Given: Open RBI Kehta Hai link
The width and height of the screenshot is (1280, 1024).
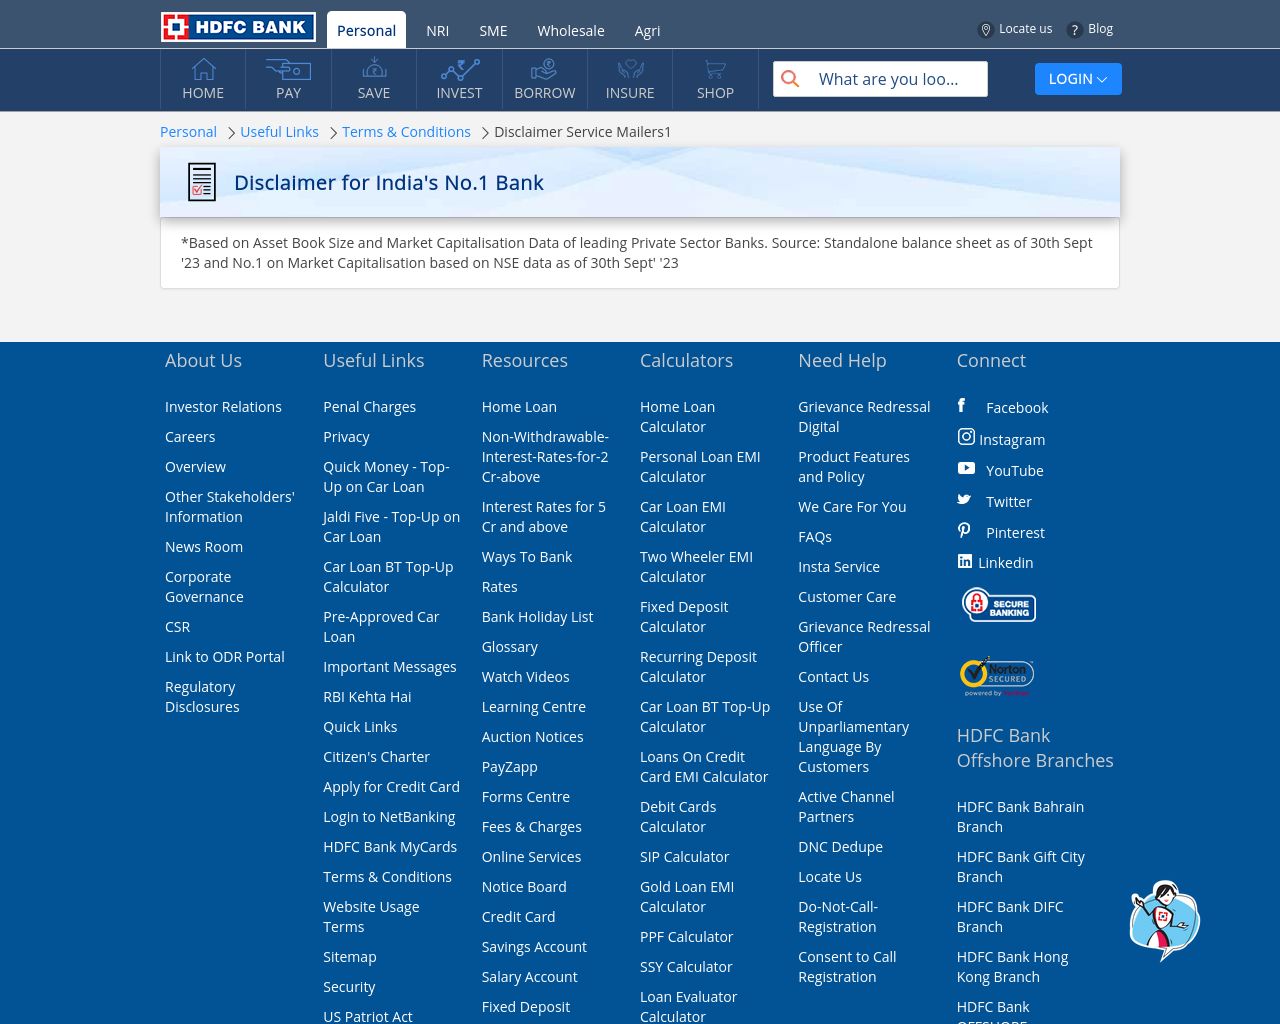Looking at the screenshot, I should click(x=367, y=697).
